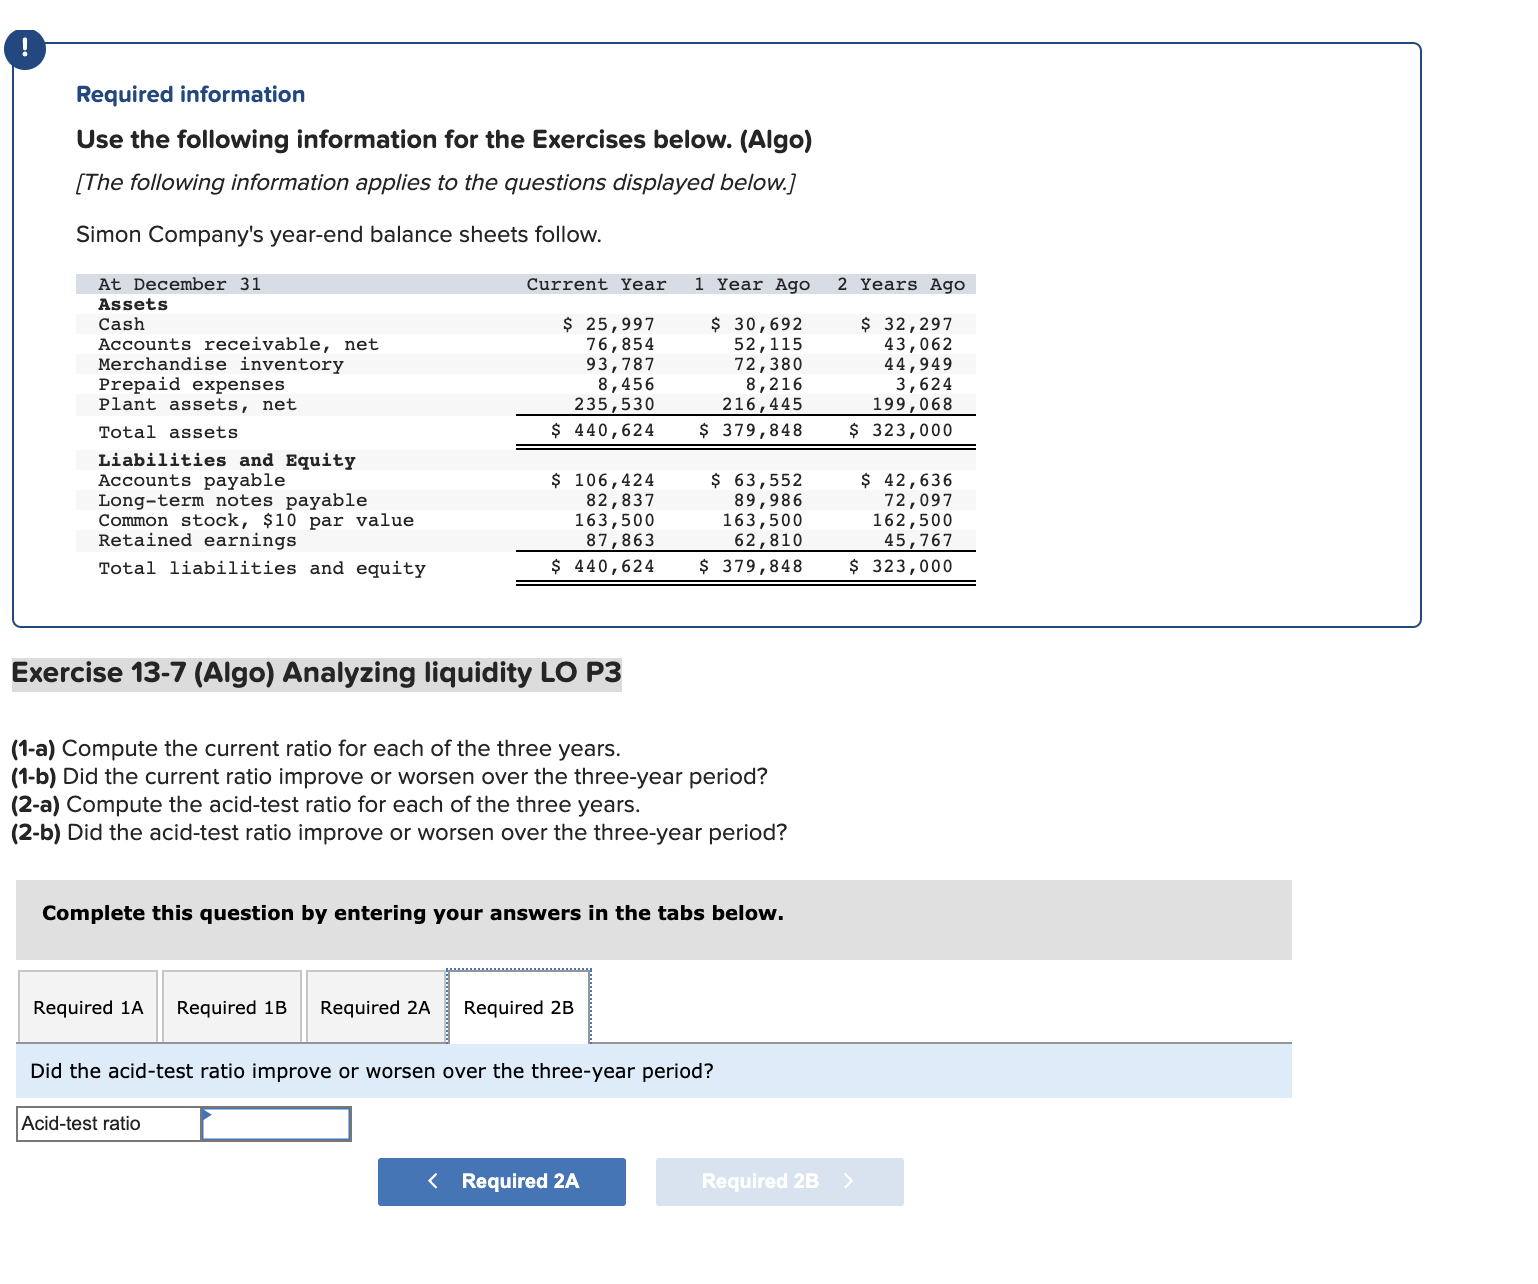Screen dimensions: 1538x1284
Task: Select the Required 2A tab
Action: pos(375,1007)
